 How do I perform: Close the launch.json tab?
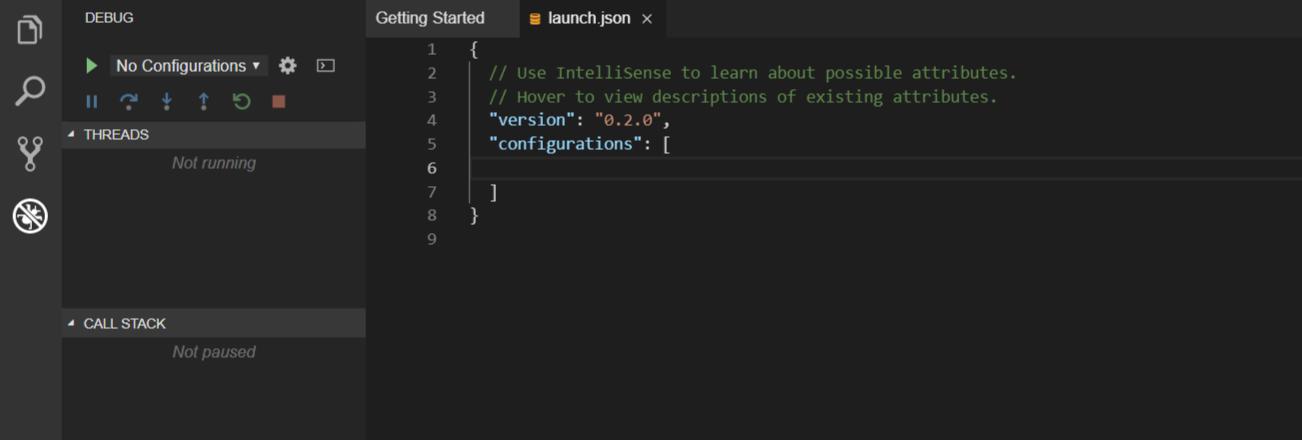pos(647,19)
